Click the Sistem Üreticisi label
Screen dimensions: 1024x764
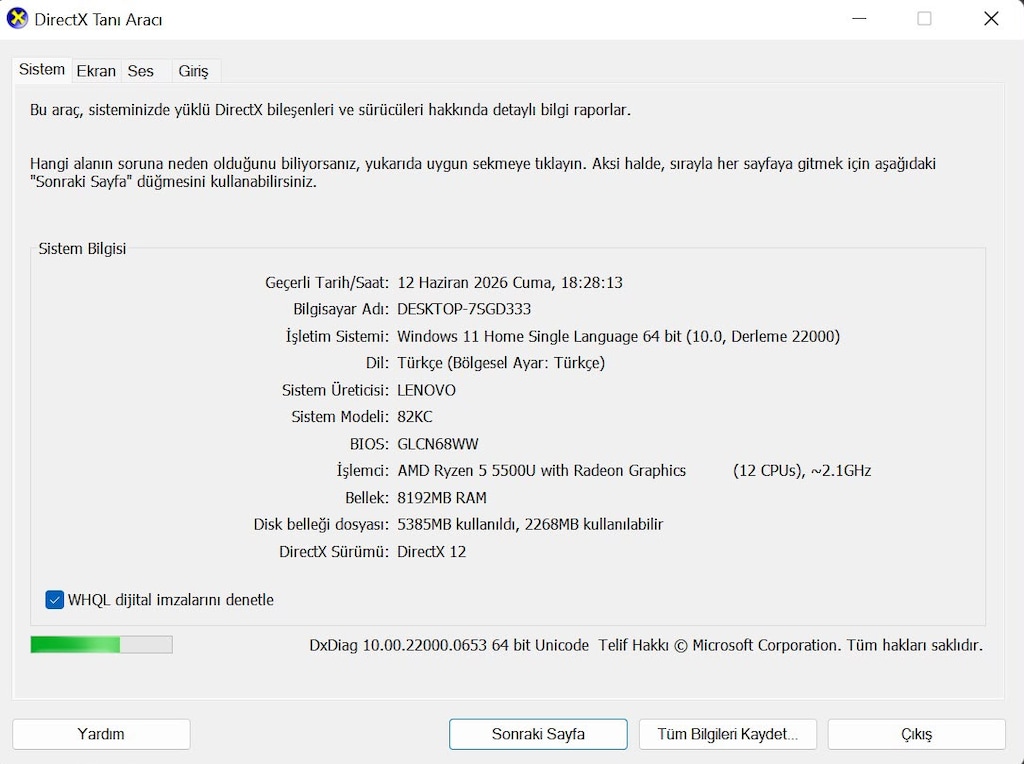point(335,390)
